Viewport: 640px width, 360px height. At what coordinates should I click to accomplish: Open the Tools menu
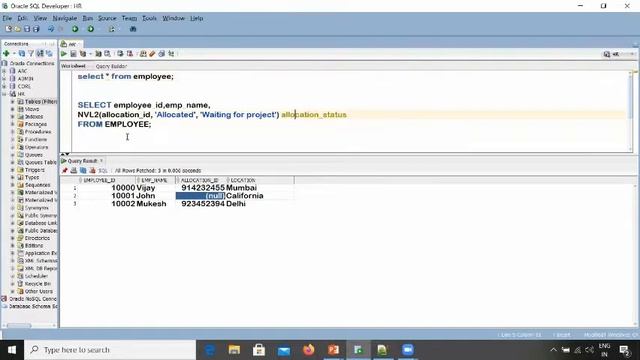(149, 18)
